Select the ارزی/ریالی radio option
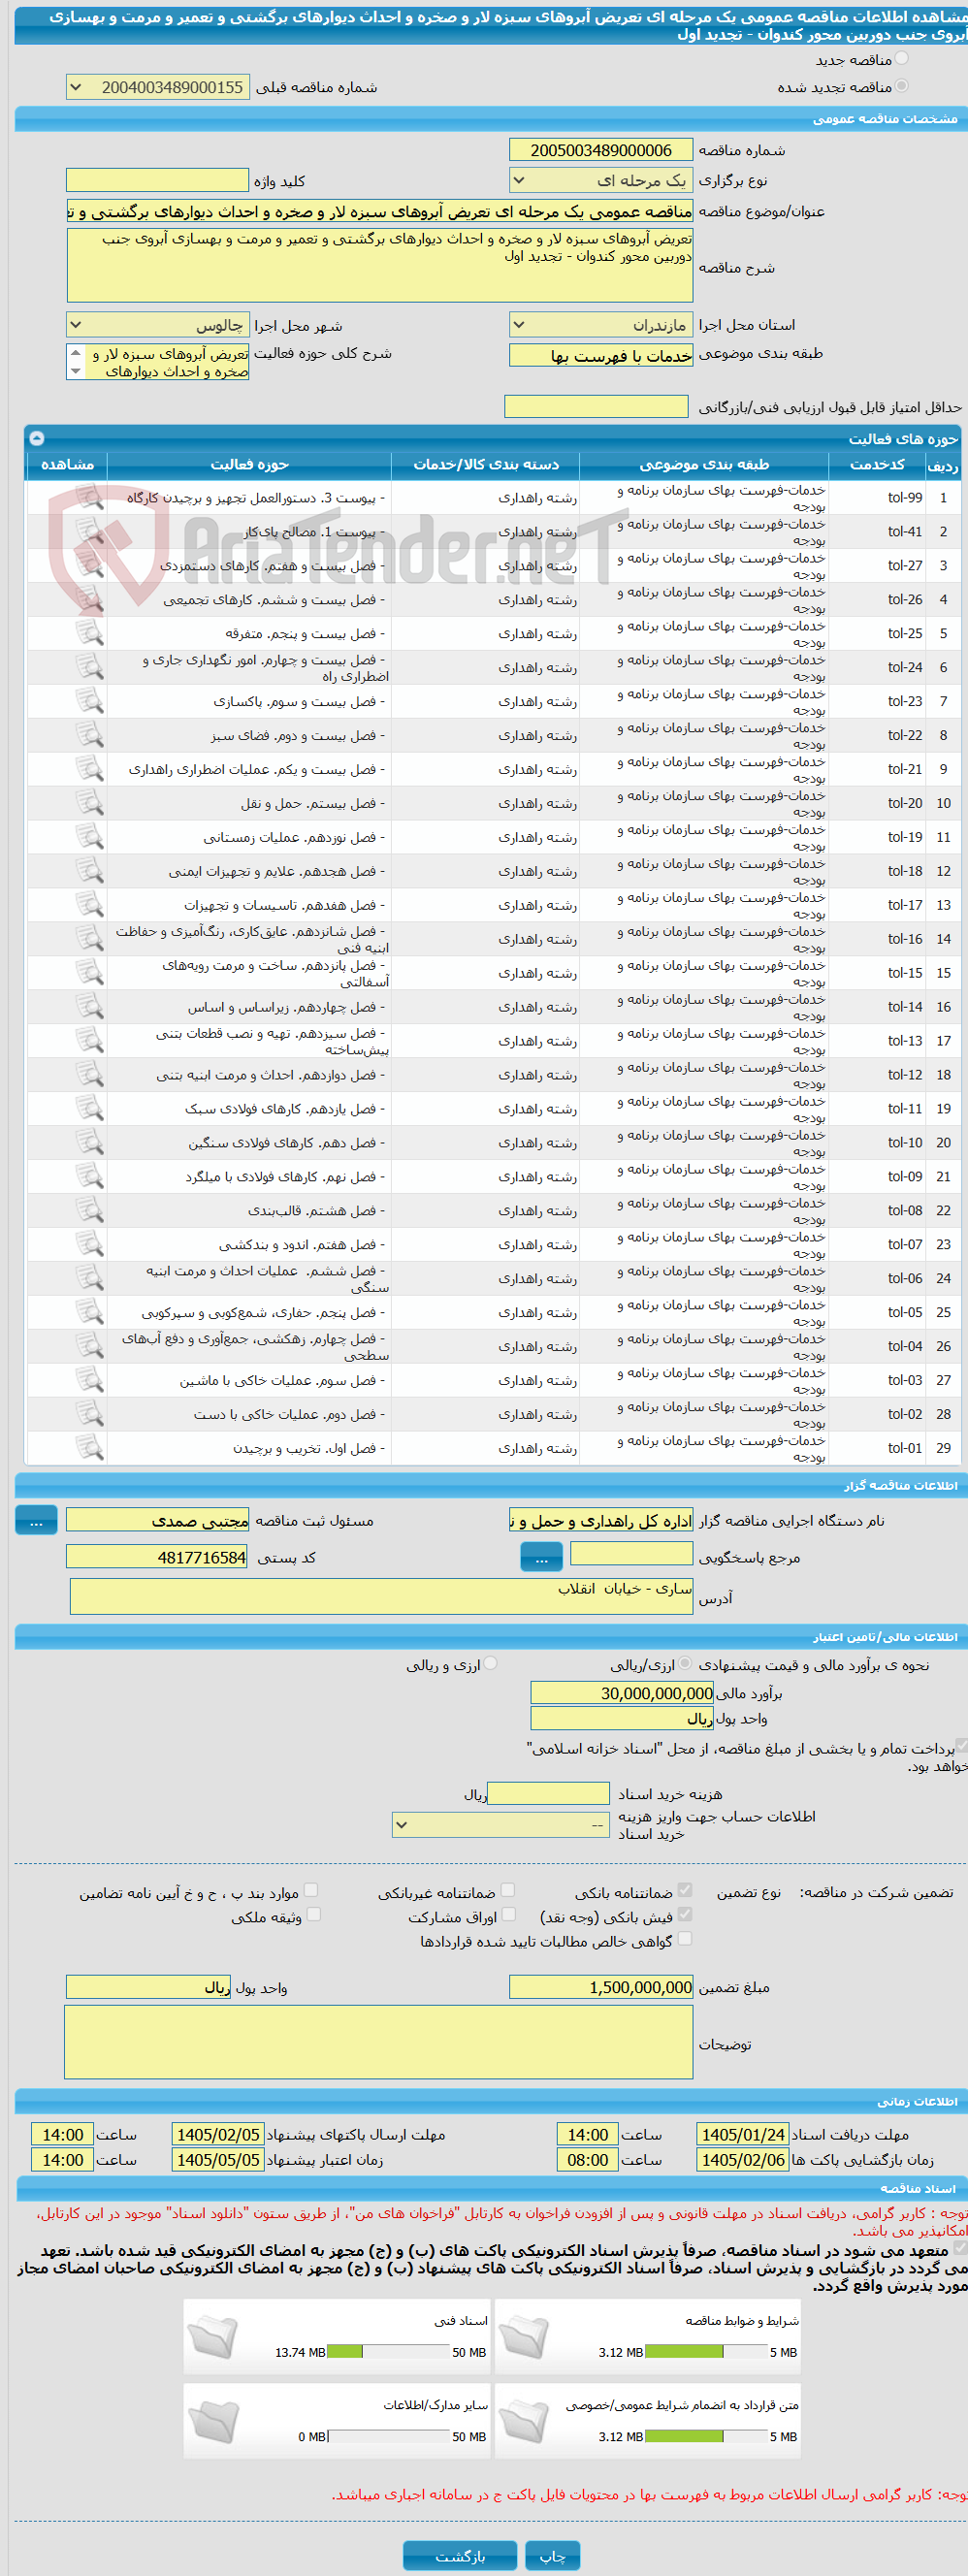The height and width of the screenshot is (2576, 968). tap(685, 1664)
